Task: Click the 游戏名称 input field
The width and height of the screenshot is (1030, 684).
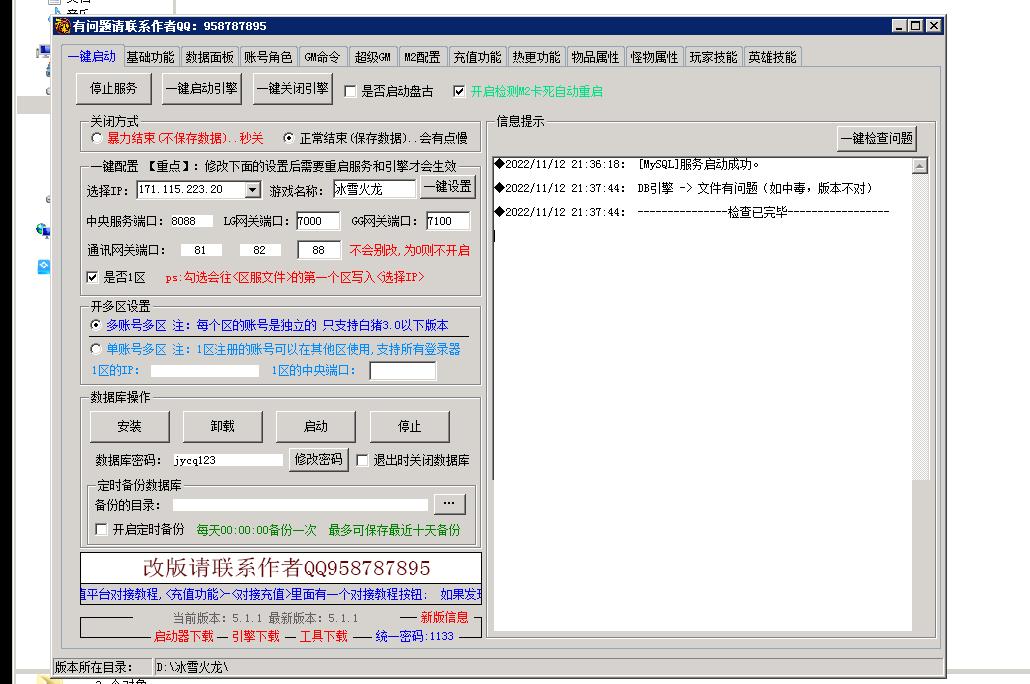Action: point(374,189)
